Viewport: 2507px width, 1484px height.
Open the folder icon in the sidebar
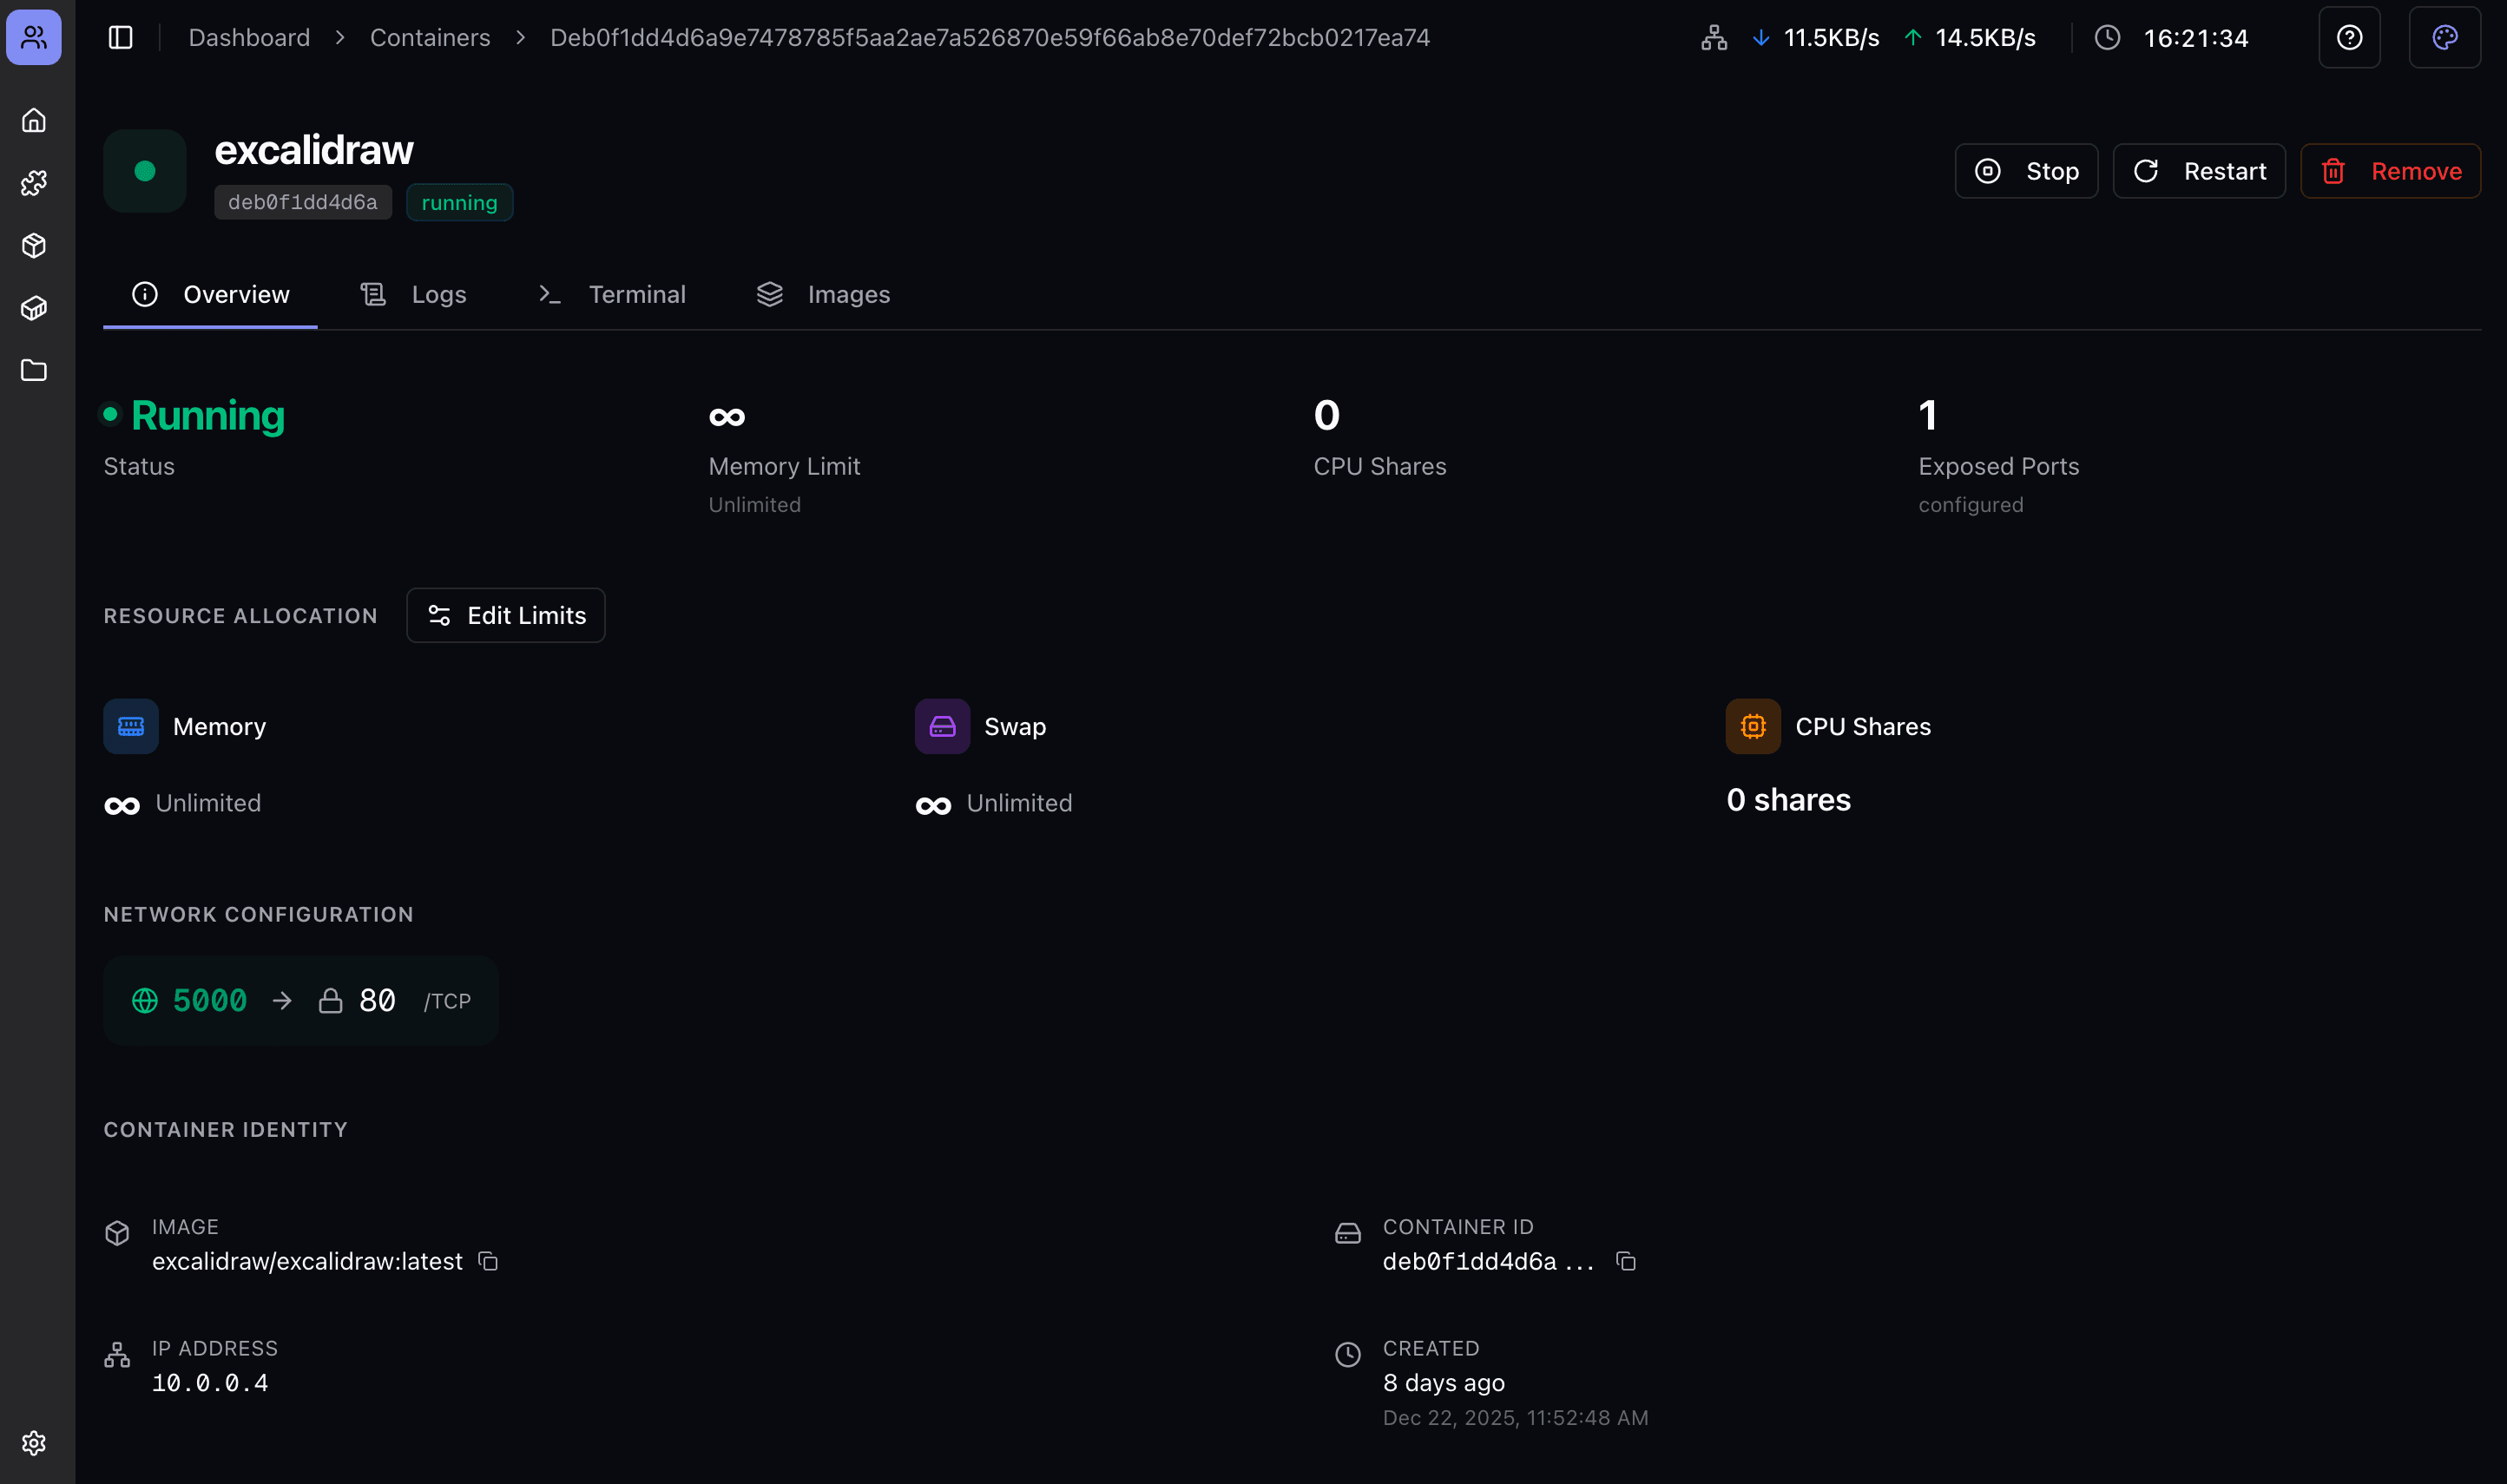[x=34, y=371]
